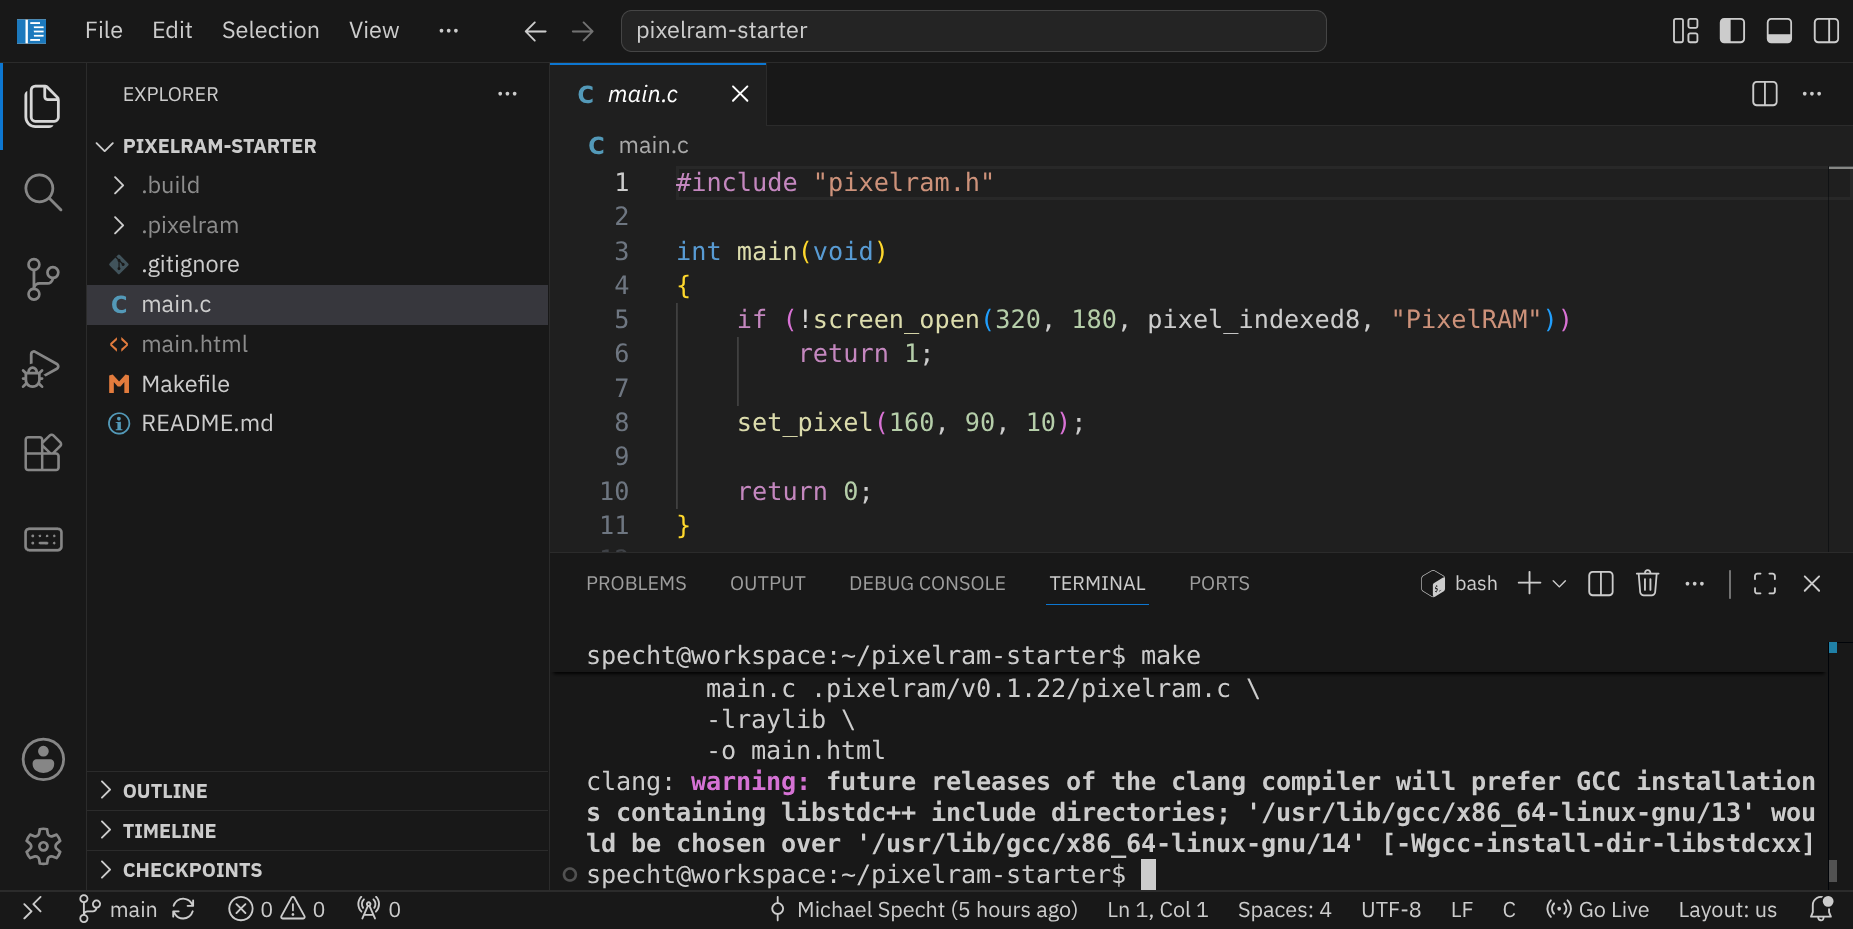Viewport: 1853px width, 929px height.
Task: Open Explorer Views and More Actions
Action: point(507,94)
